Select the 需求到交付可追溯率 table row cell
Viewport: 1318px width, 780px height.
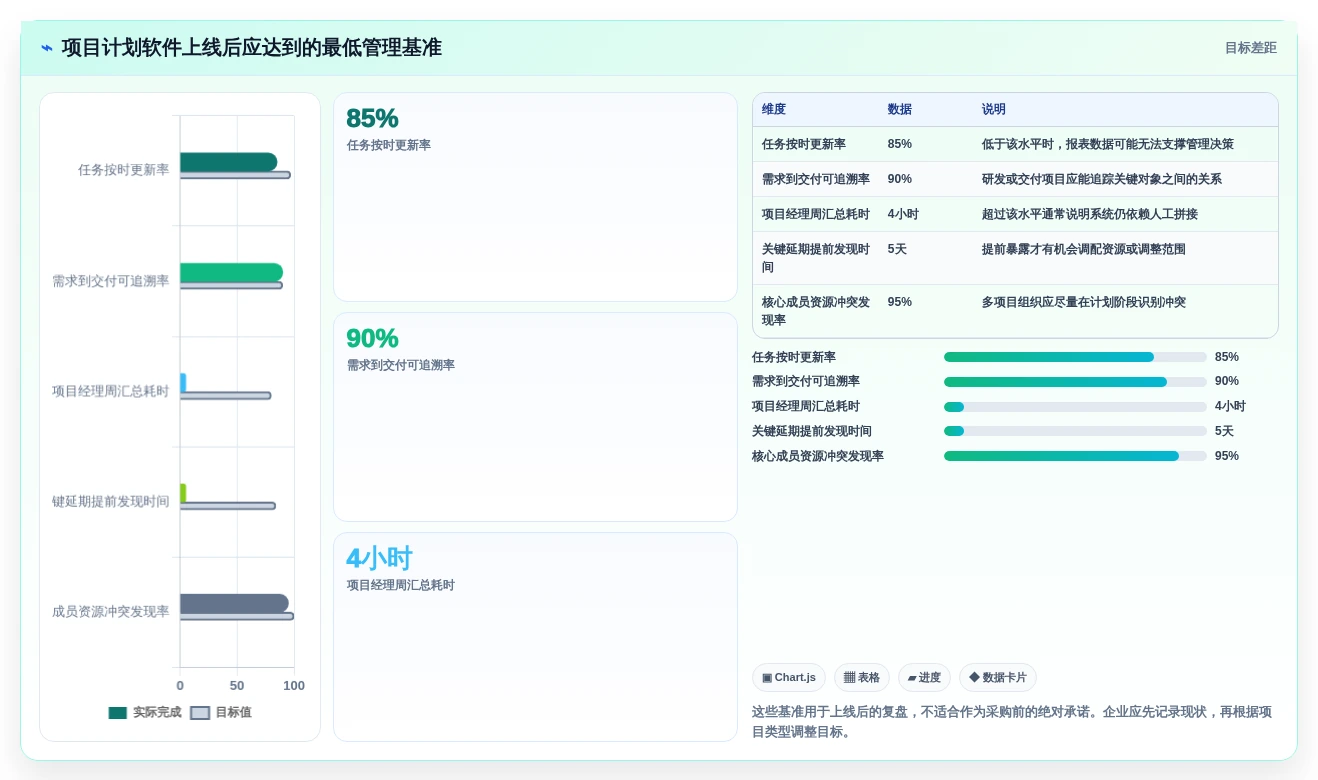coord(816,179)
